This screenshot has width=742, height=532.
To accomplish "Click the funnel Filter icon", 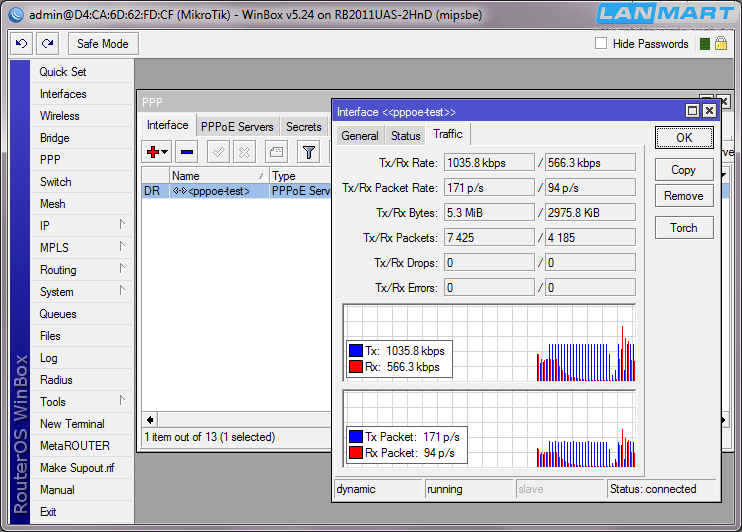I will tap(309, 152).
